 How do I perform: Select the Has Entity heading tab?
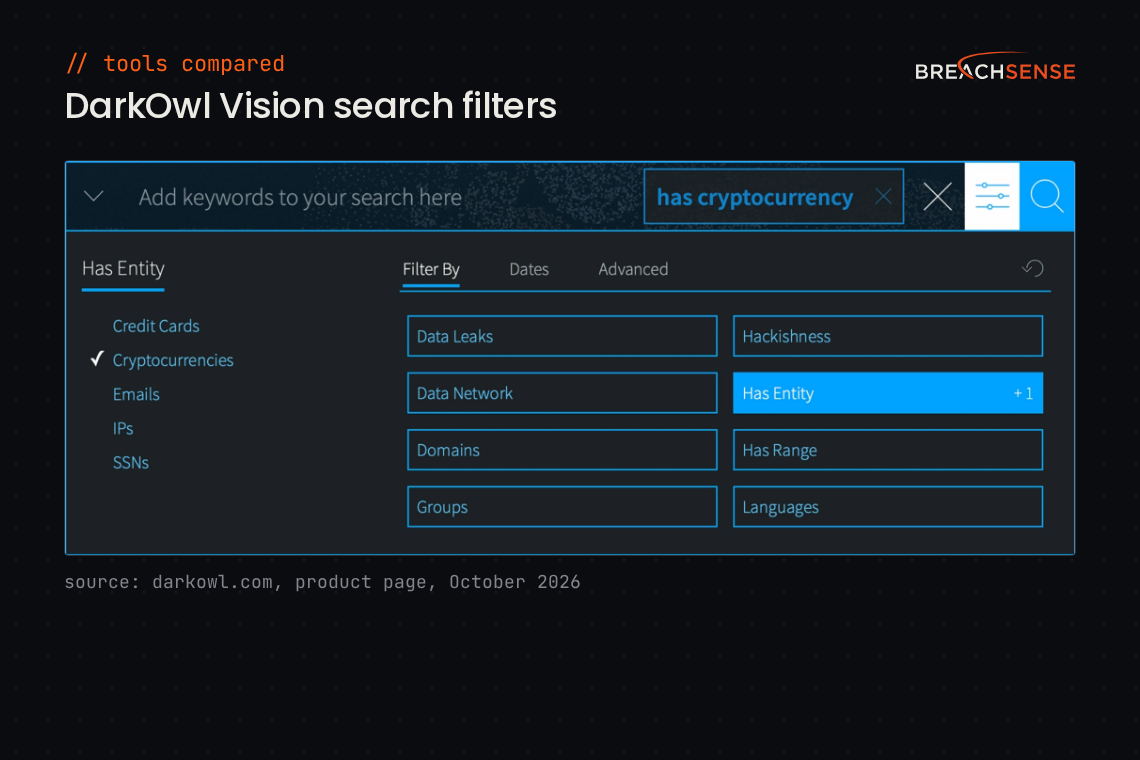point(123,269)
